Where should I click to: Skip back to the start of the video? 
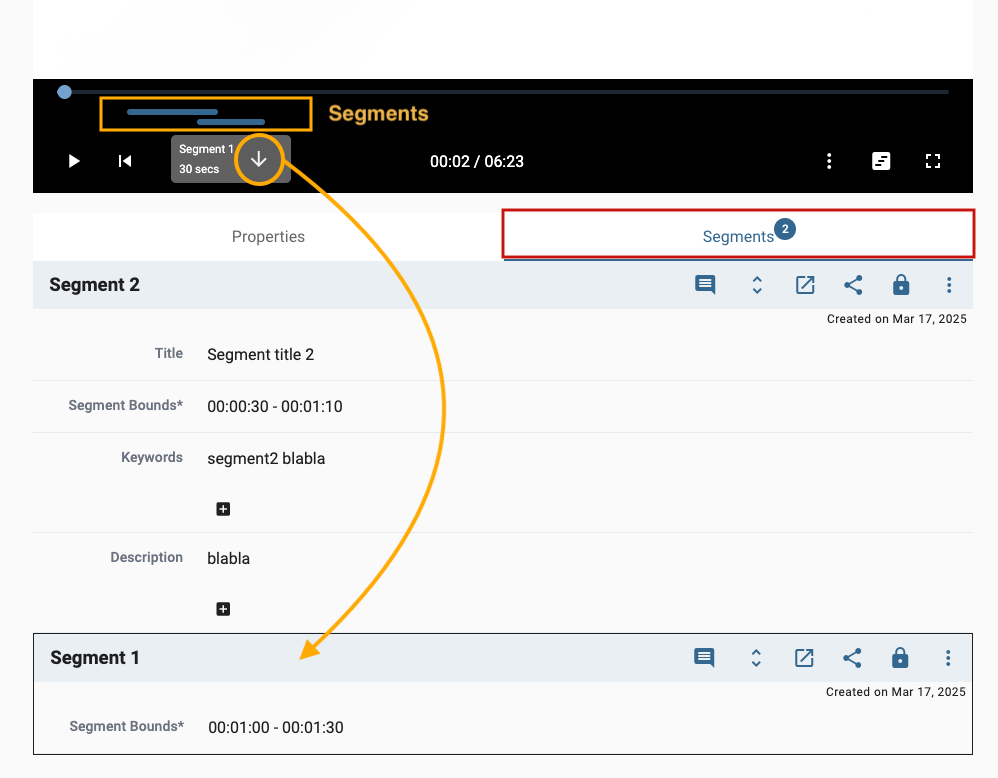pos(124,161)
